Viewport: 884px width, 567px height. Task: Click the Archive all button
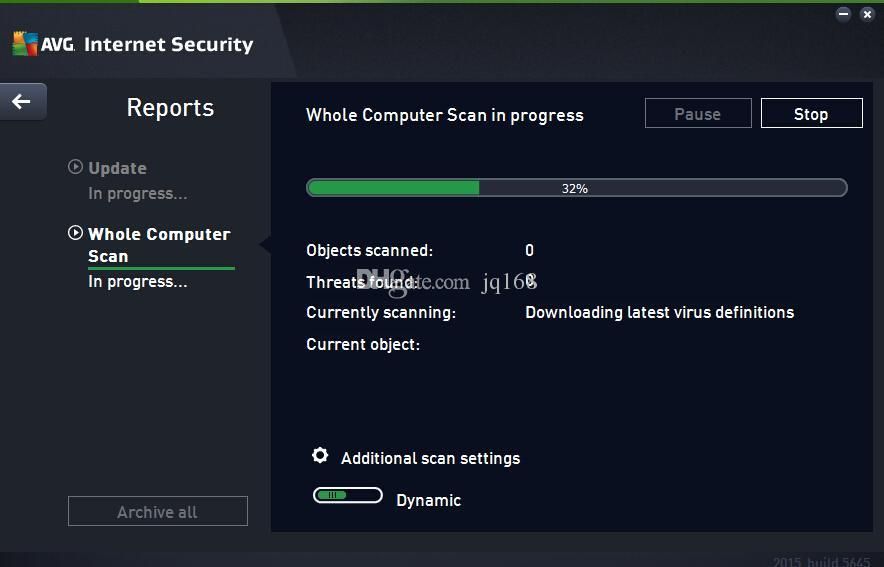(x=158, y=511)
